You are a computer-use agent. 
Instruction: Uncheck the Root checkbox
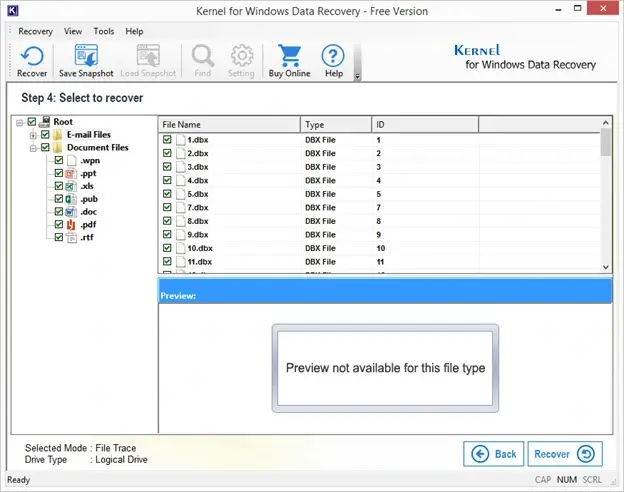click(31, 122)
